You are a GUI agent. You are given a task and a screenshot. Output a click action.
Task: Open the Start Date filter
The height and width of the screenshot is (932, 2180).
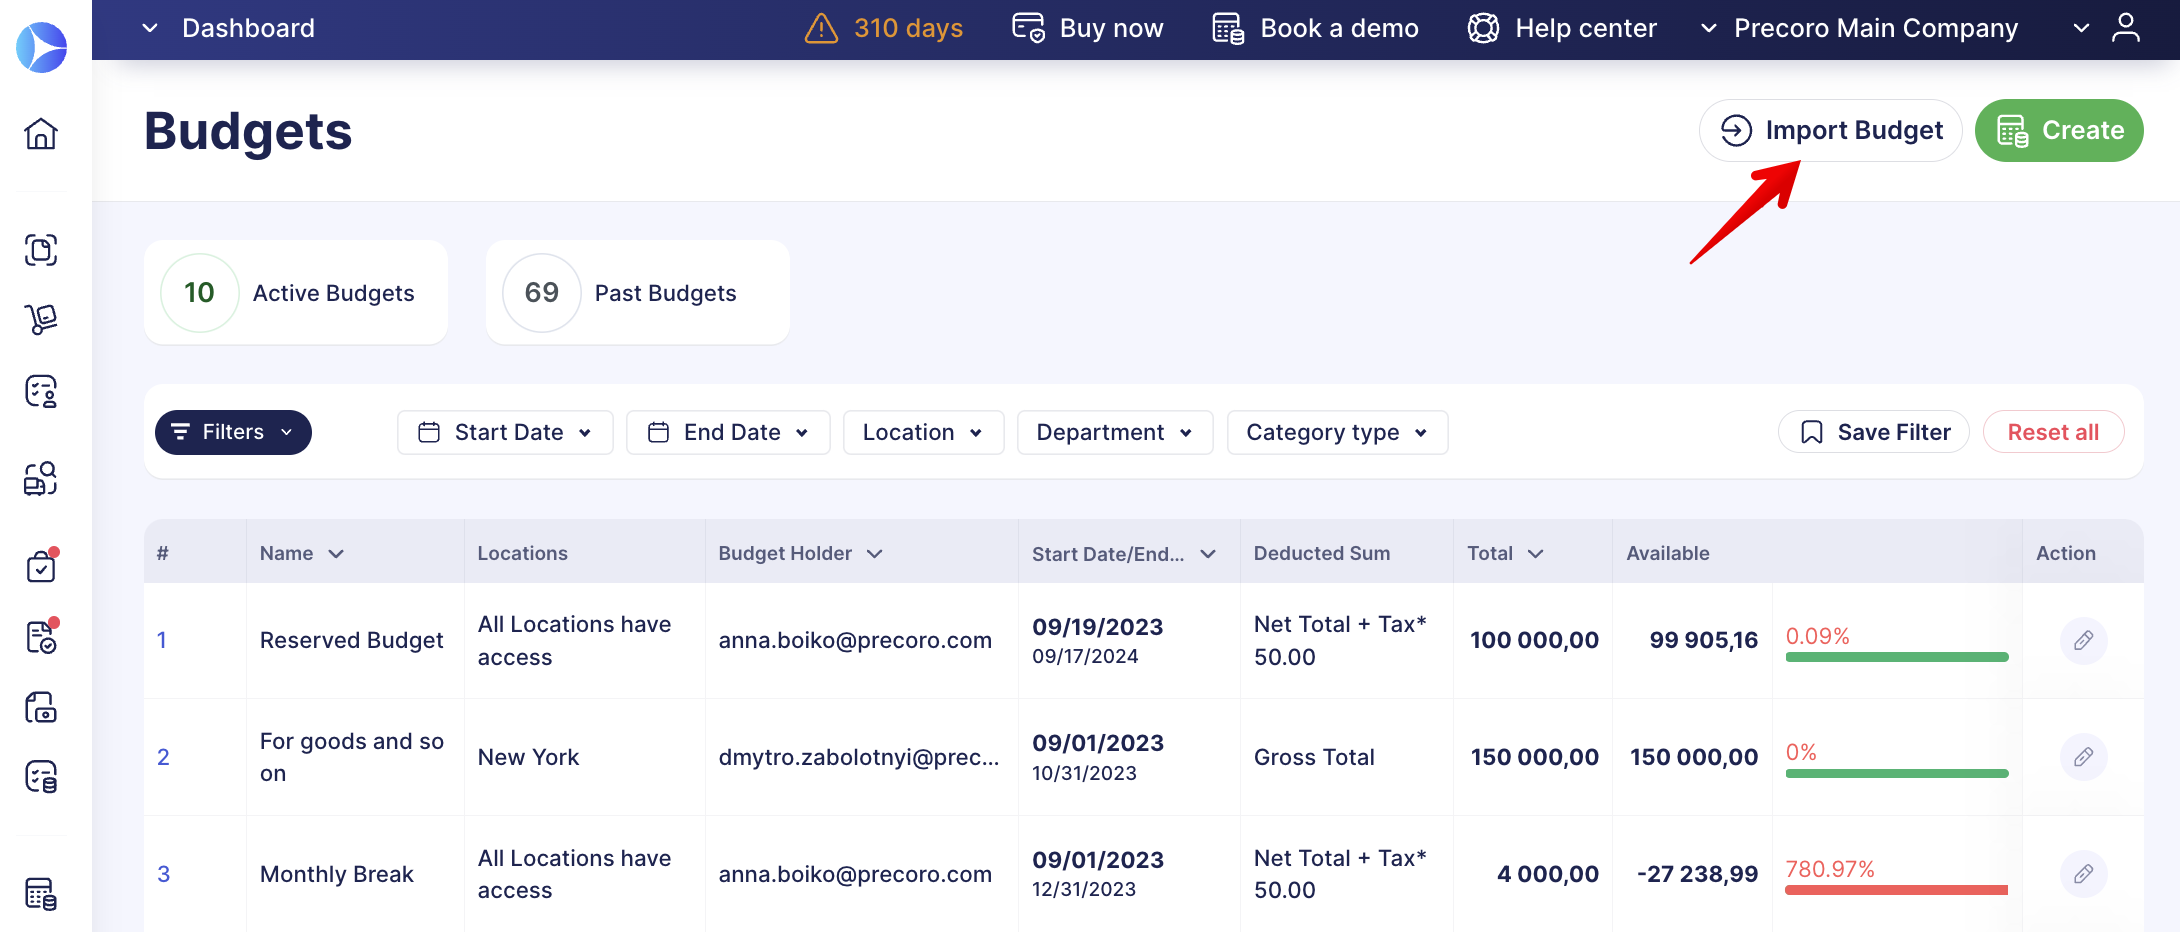tap(505, 432)
